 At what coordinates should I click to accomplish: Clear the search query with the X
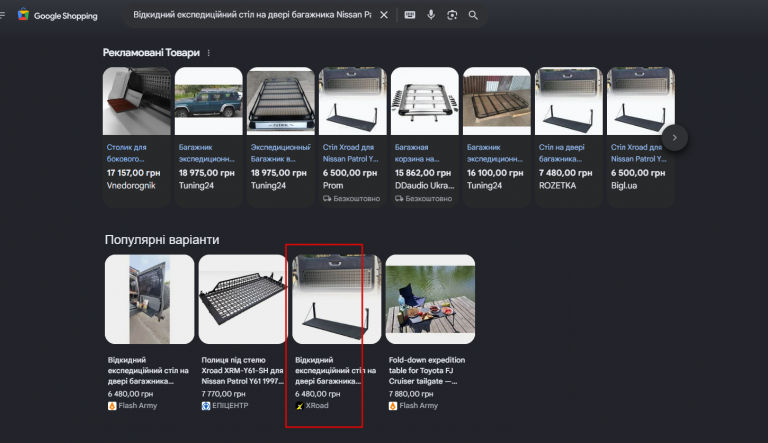click(x=384, y=15)
